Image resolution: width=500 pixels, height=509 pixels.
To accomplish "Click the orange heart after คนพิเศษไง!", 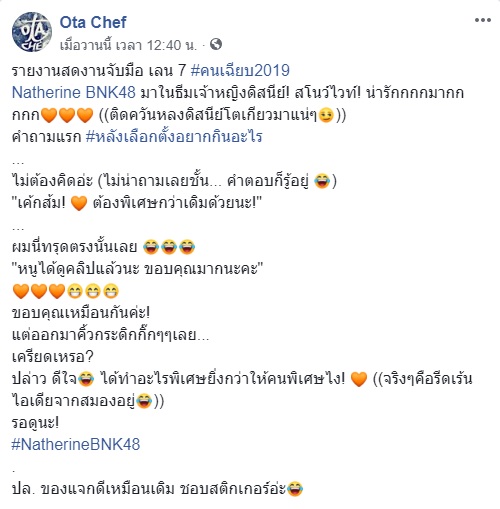I will click(x=359, y=379).
